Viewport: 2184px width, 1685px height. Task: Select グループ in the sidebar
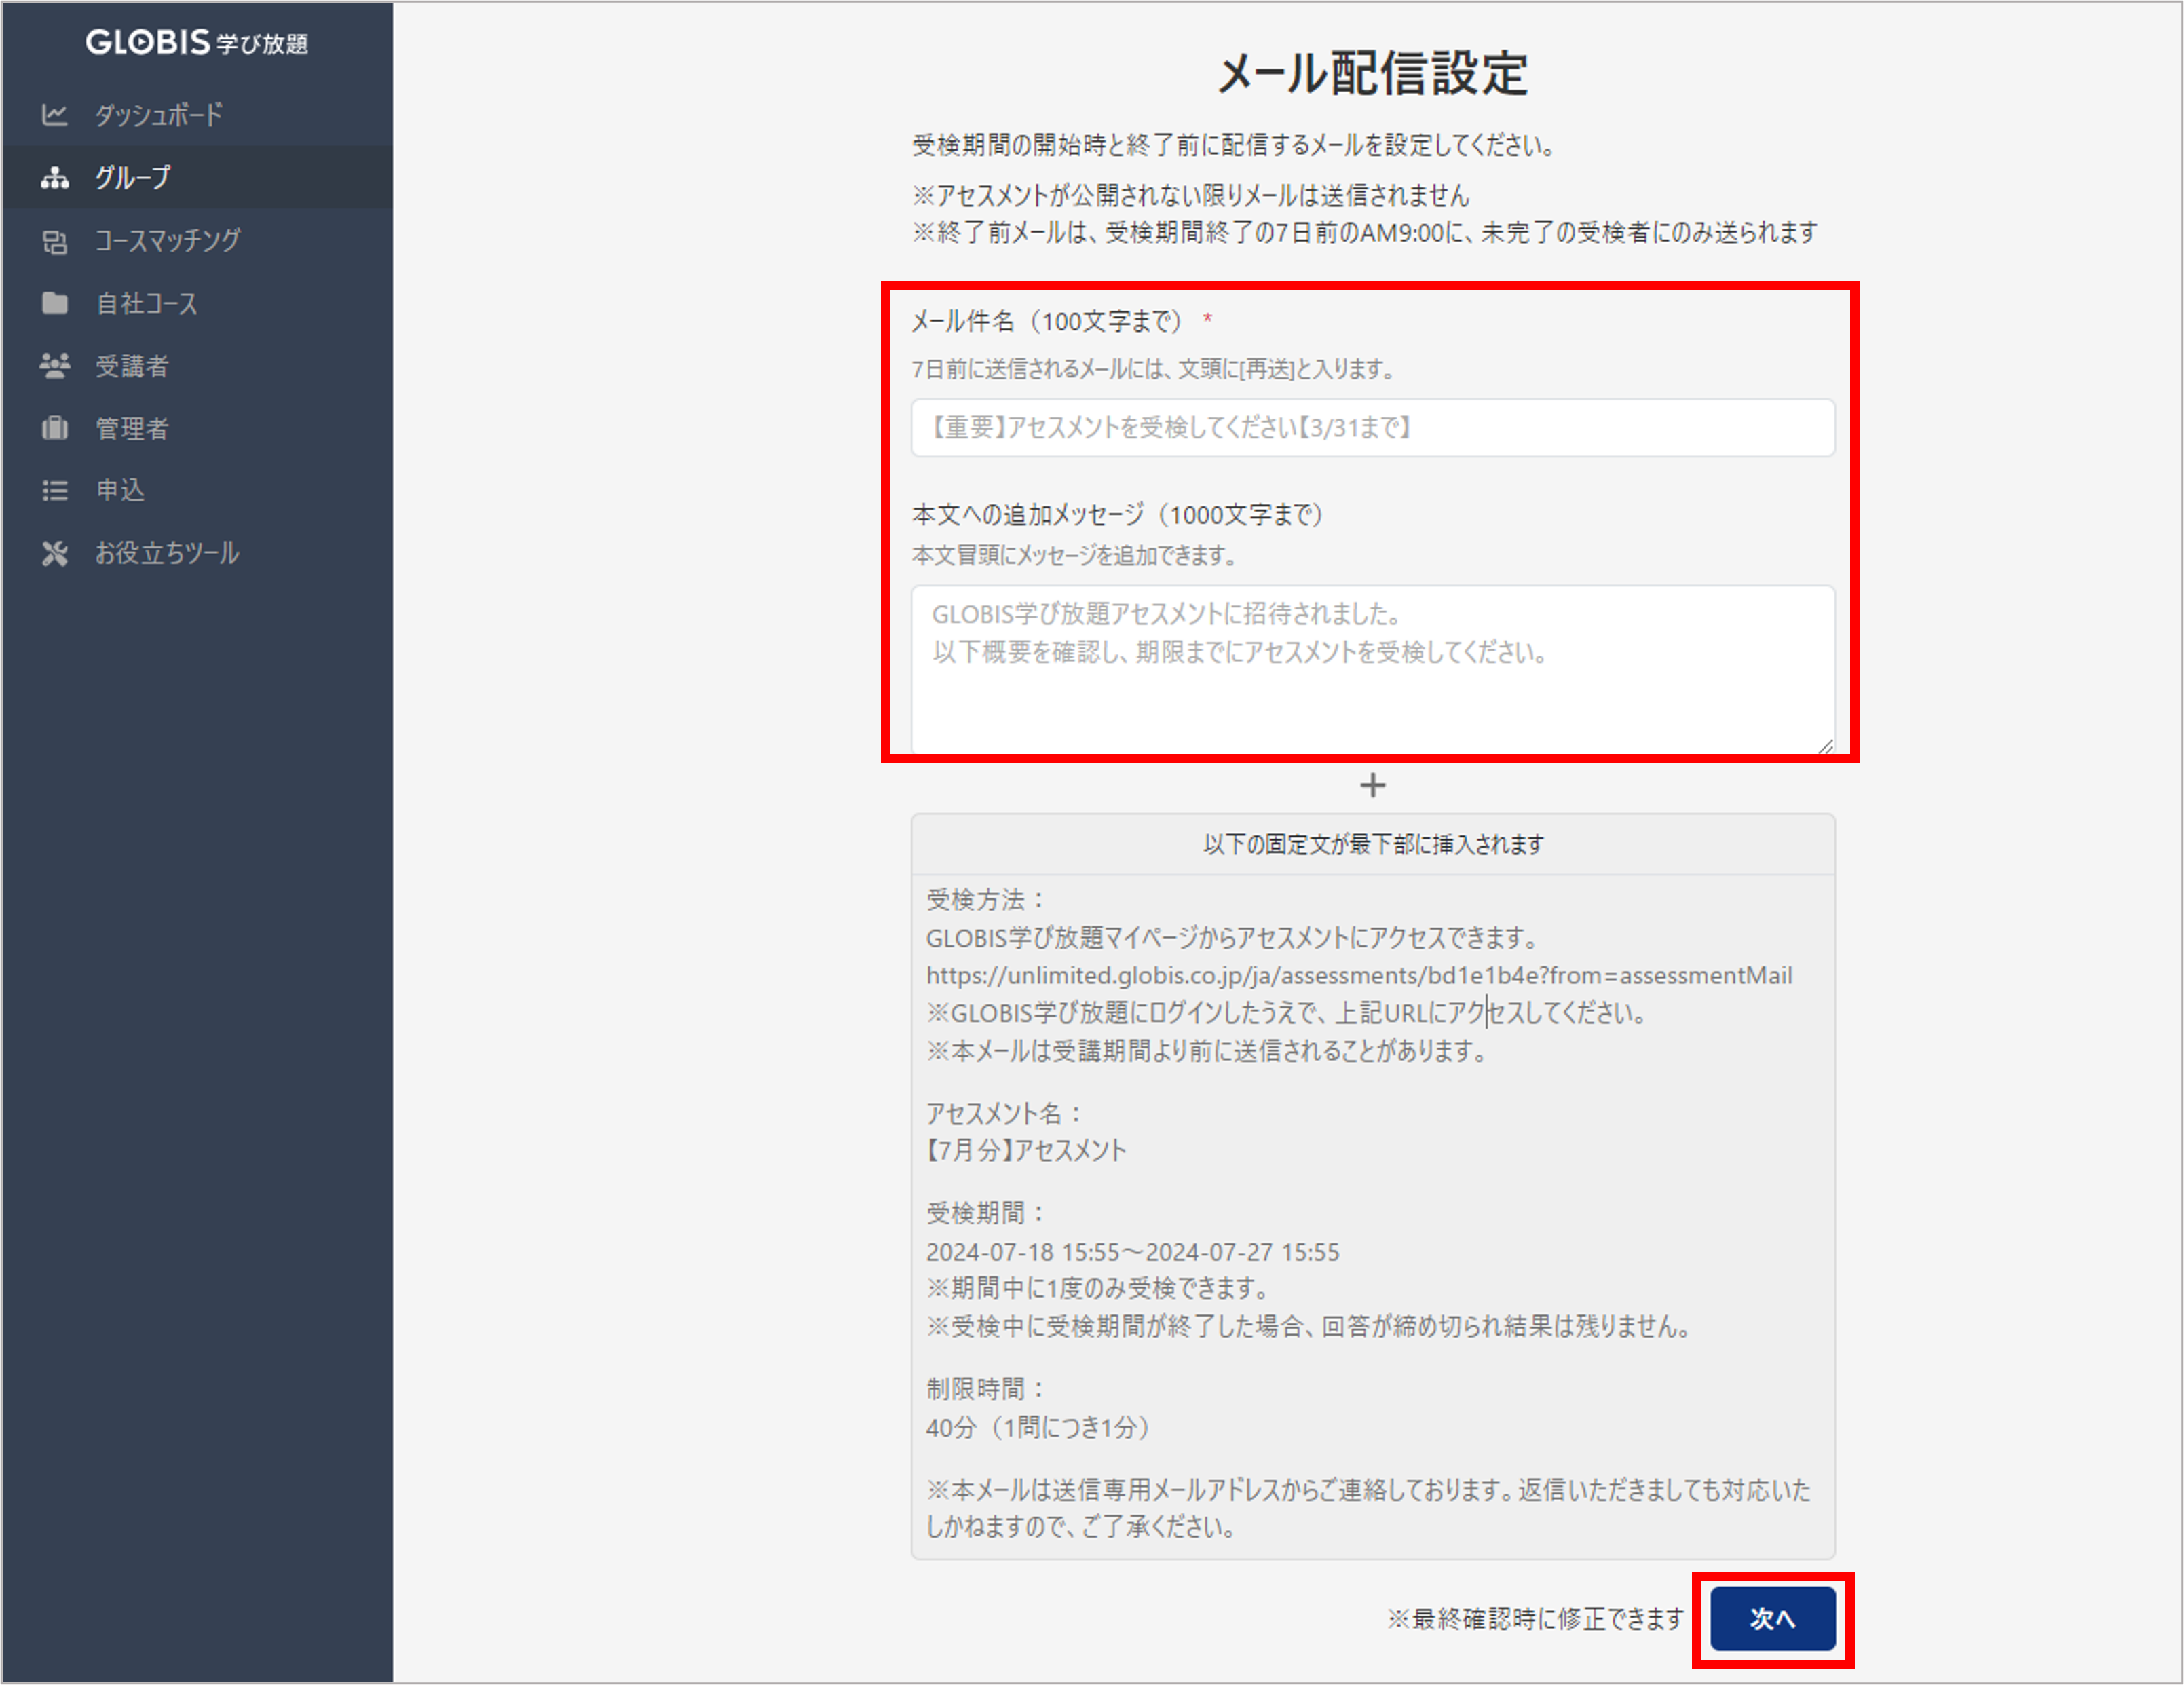click(197, 178)
